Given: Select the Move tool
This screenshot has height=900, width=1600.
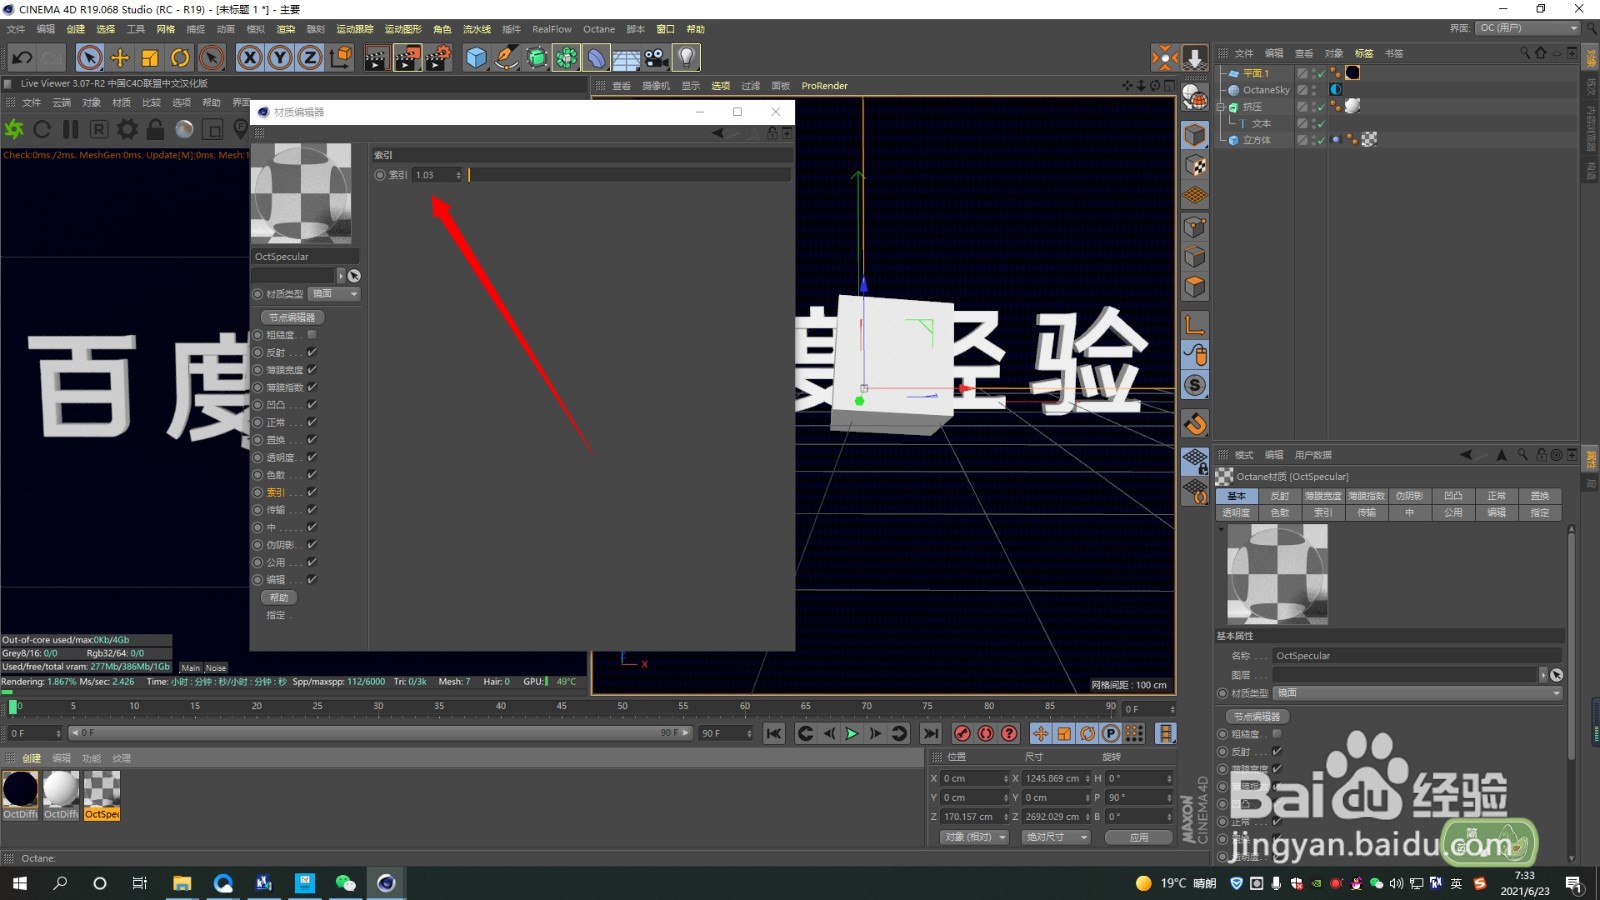Looking at the screenshot, I should [120, 58].
